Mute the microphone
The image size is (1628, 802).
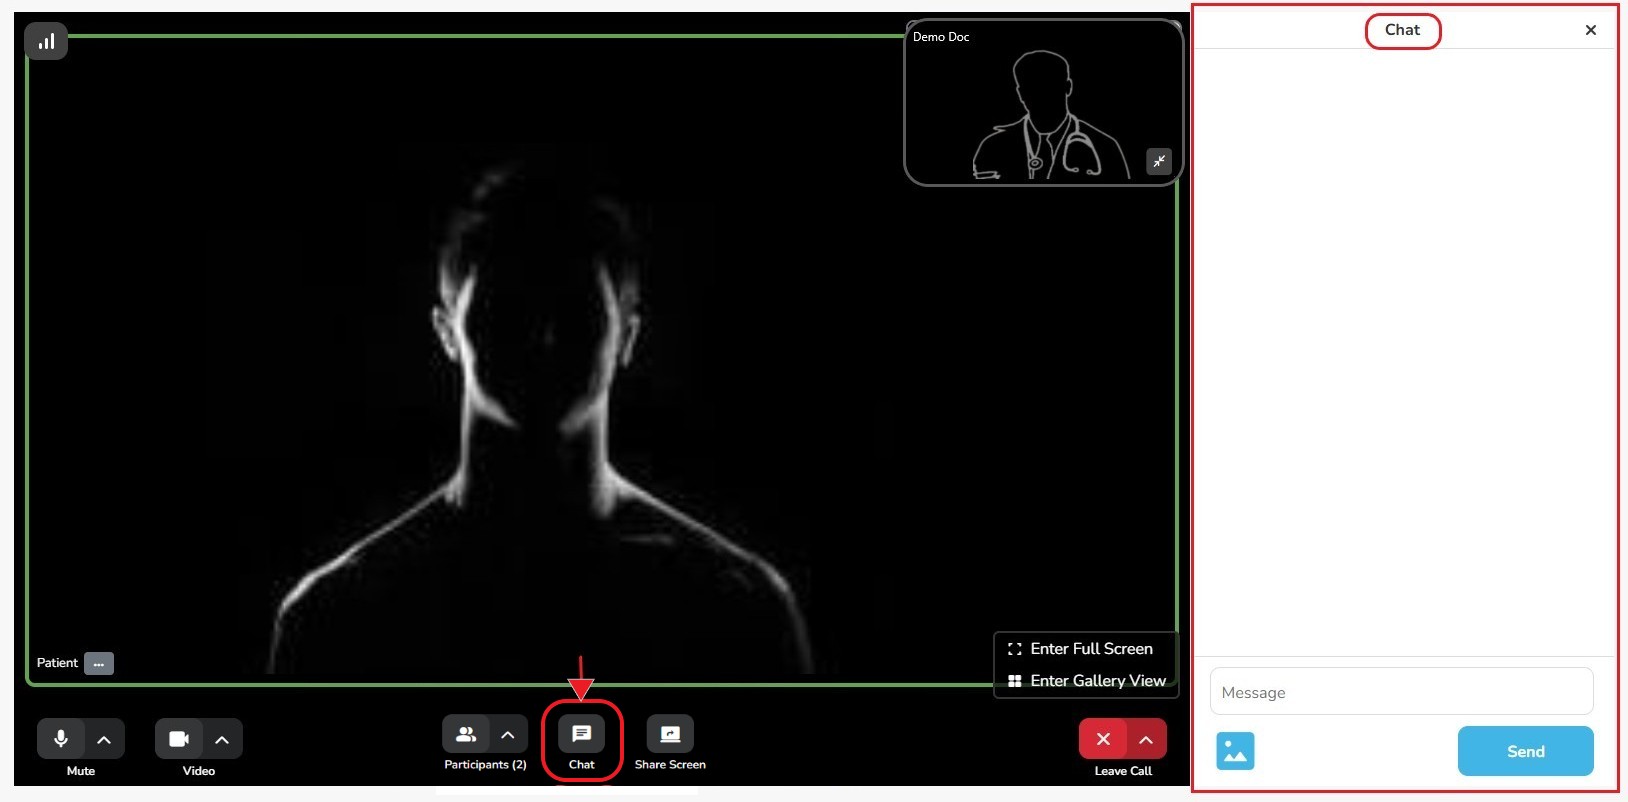61,739
